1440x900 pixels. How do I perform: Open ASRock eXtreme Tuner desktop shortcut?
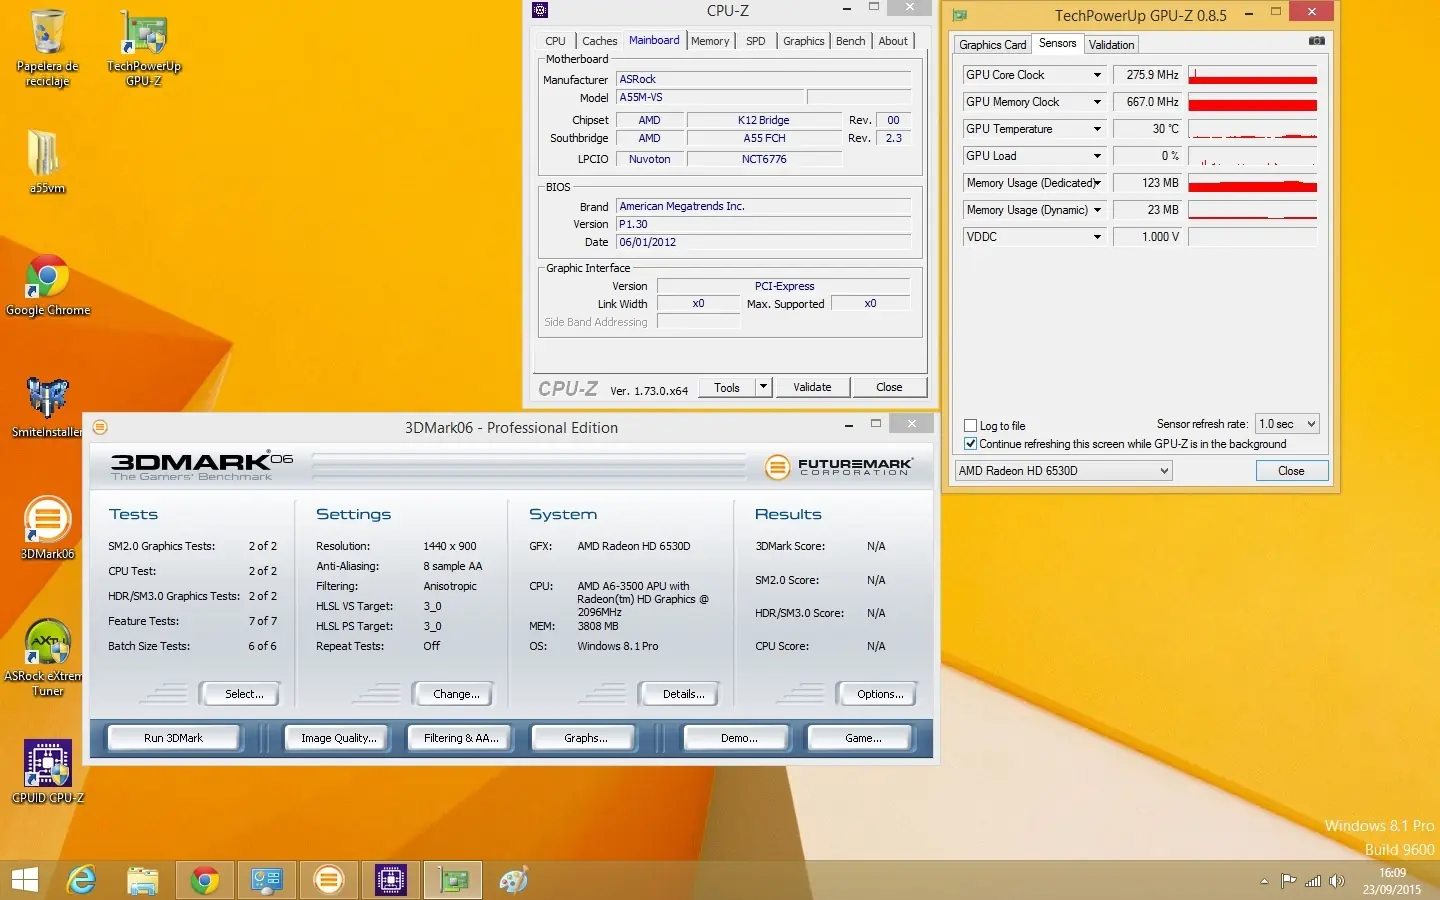pyautogui.click(x=47, y=657)
